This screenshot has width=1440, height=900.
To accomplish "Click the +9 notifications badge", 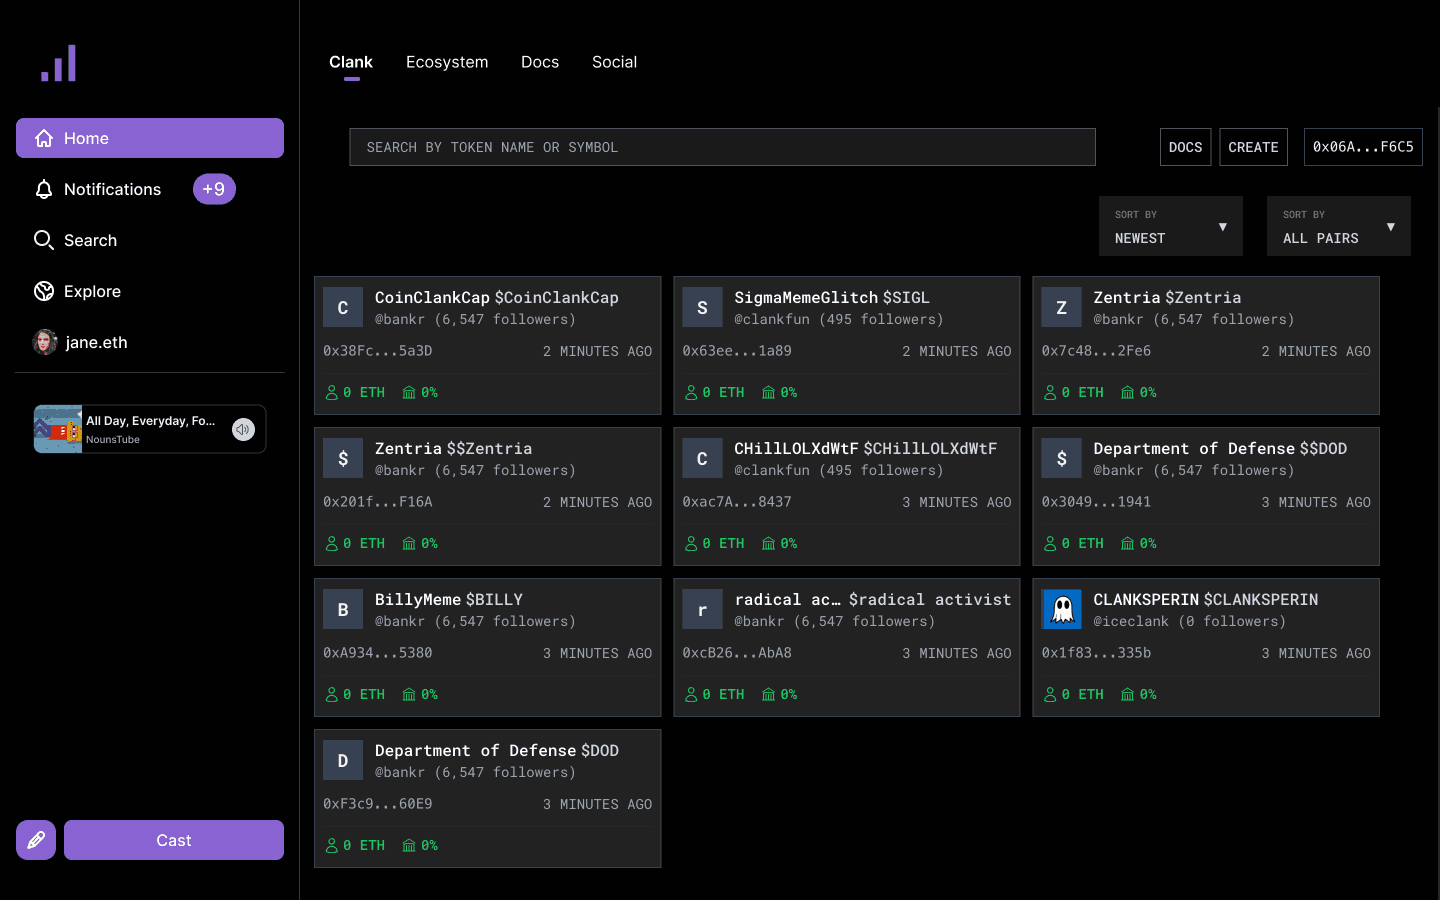I will pos(214,189).
